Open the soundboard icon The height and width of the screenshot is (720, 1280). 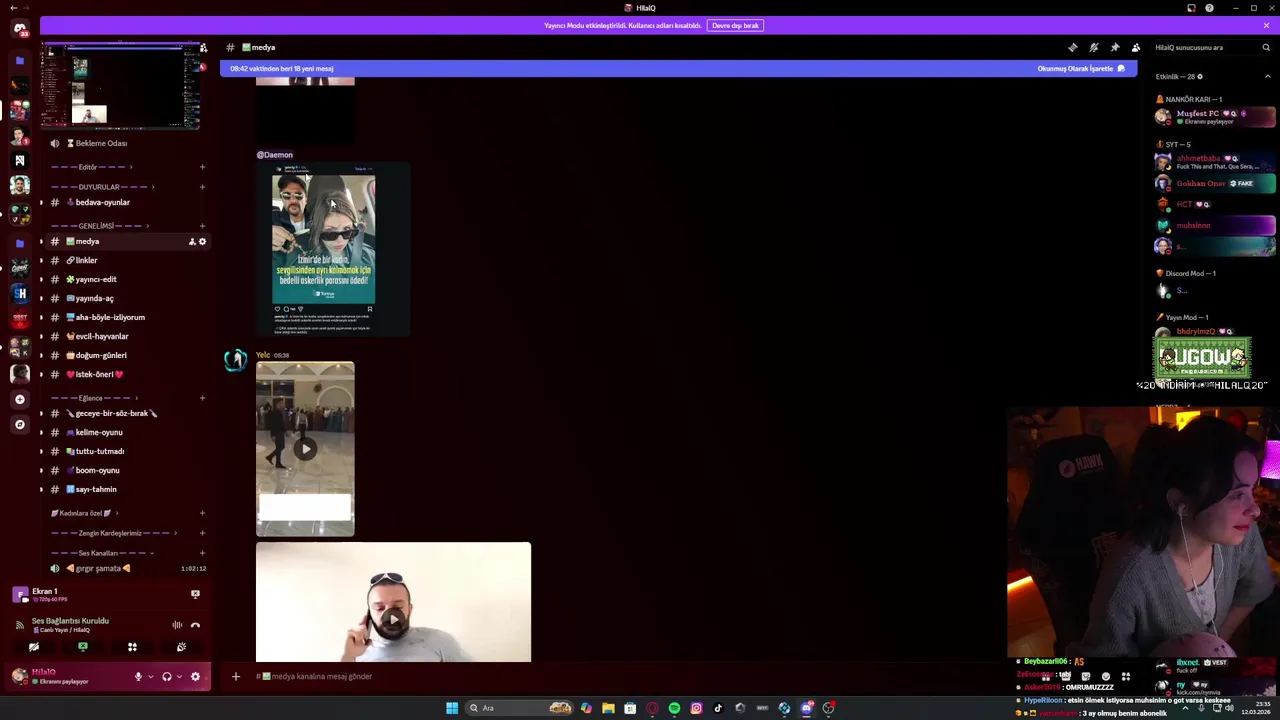click(x=181, y=647)
